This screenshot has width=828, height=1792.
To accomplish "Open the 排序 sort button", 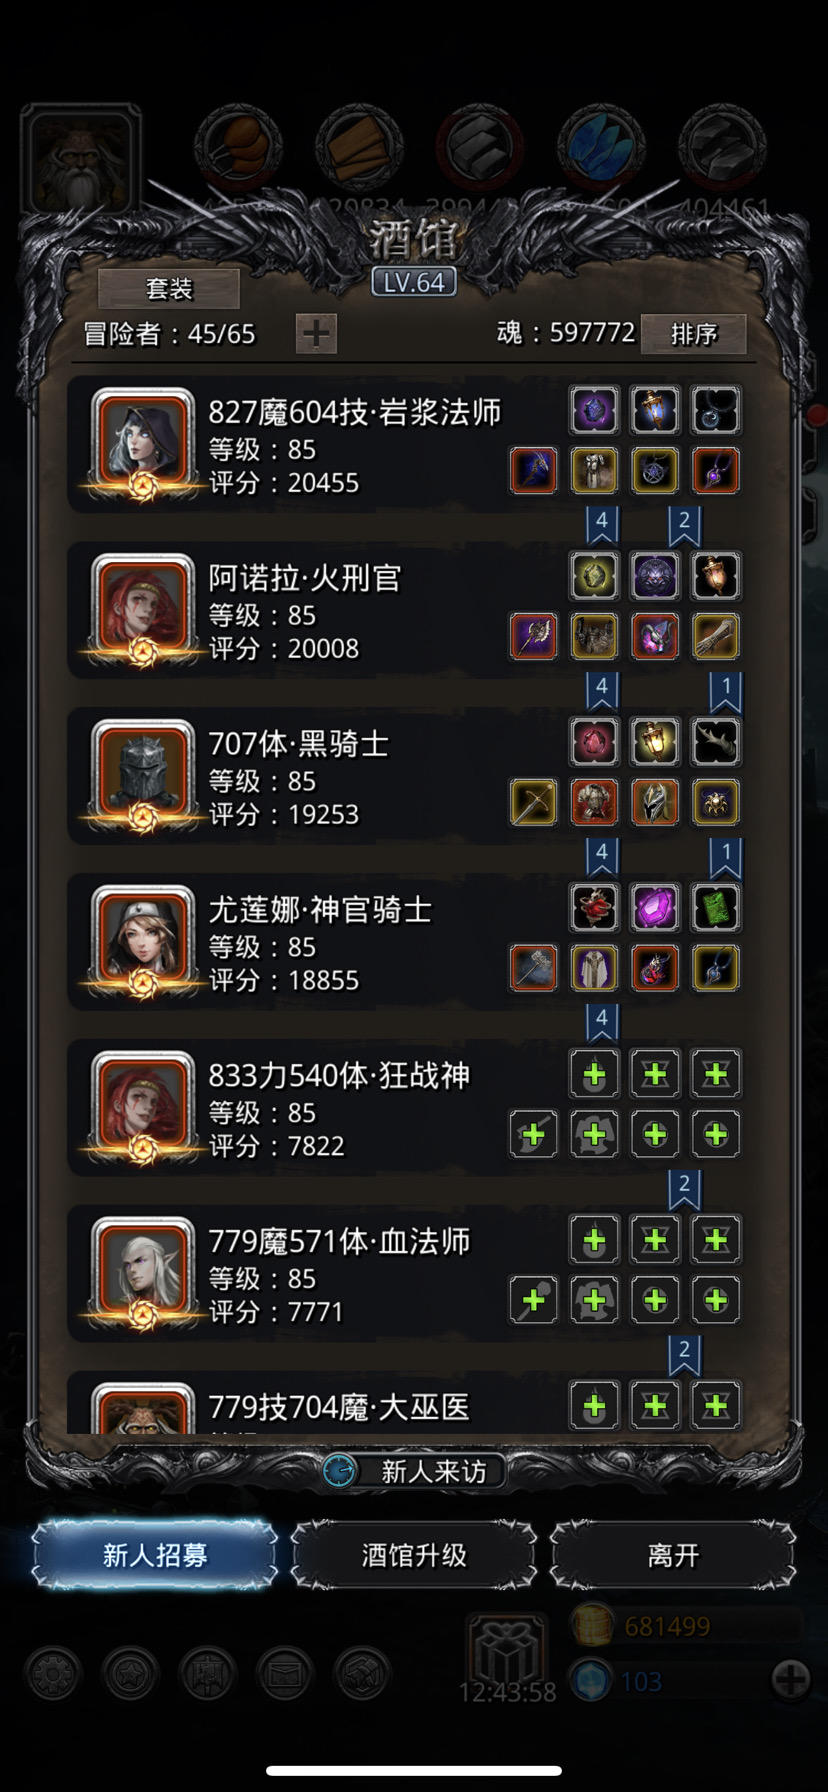I will (693, 333).
